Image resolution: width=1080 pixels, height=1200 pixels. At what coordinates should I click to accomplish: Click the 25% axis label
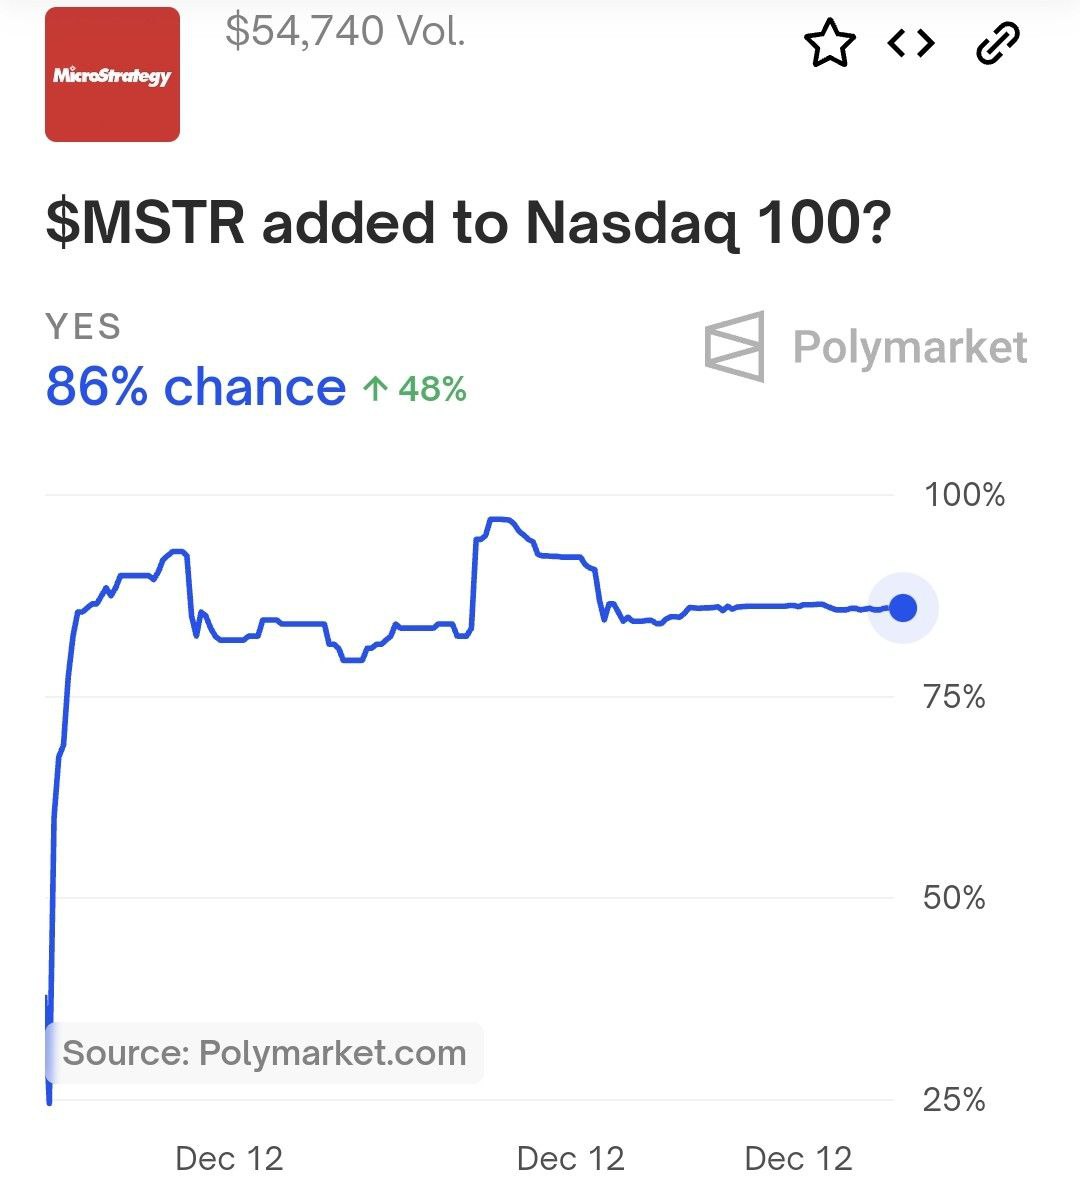(954, 1100)
